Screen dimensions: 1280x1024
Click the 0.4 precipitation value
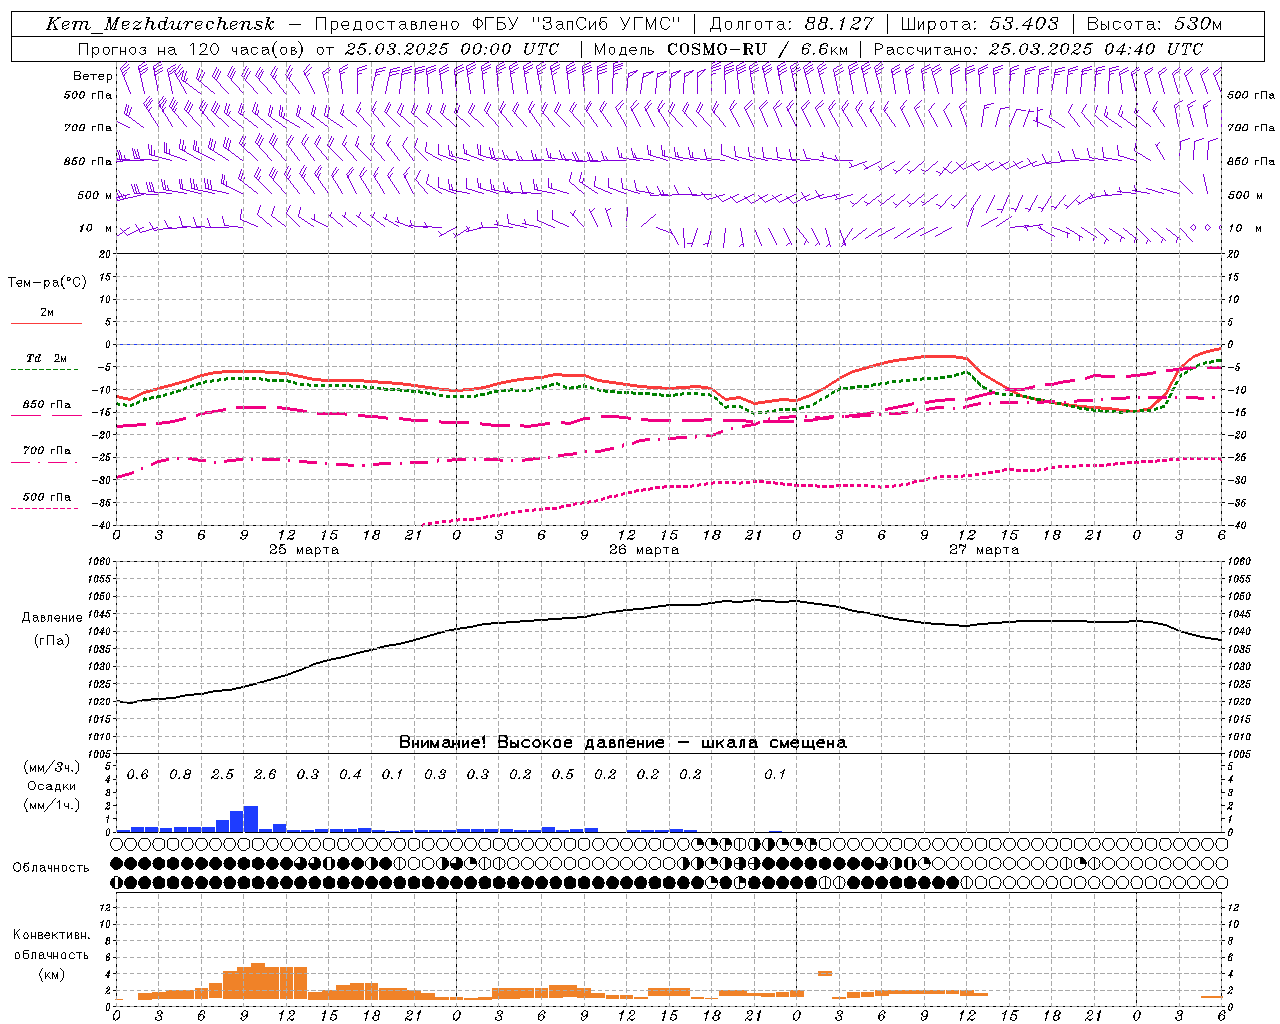[350, 775]
